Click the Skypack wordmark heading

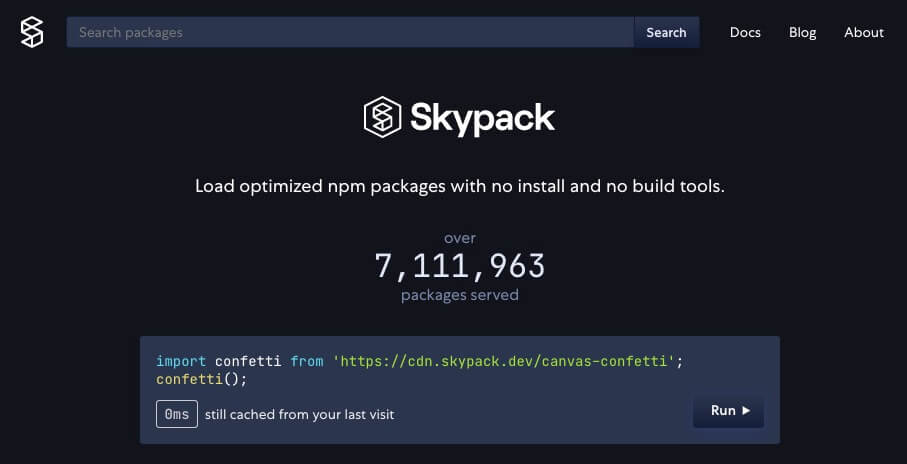click(x=482, y=117)
